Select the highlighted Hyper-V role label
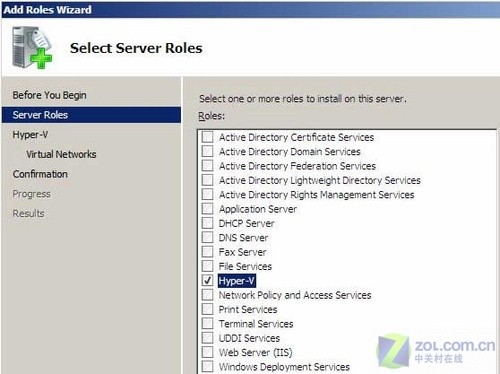Image resolution: width=500 pixels, height=374 pixels. (x=237, y=281)
